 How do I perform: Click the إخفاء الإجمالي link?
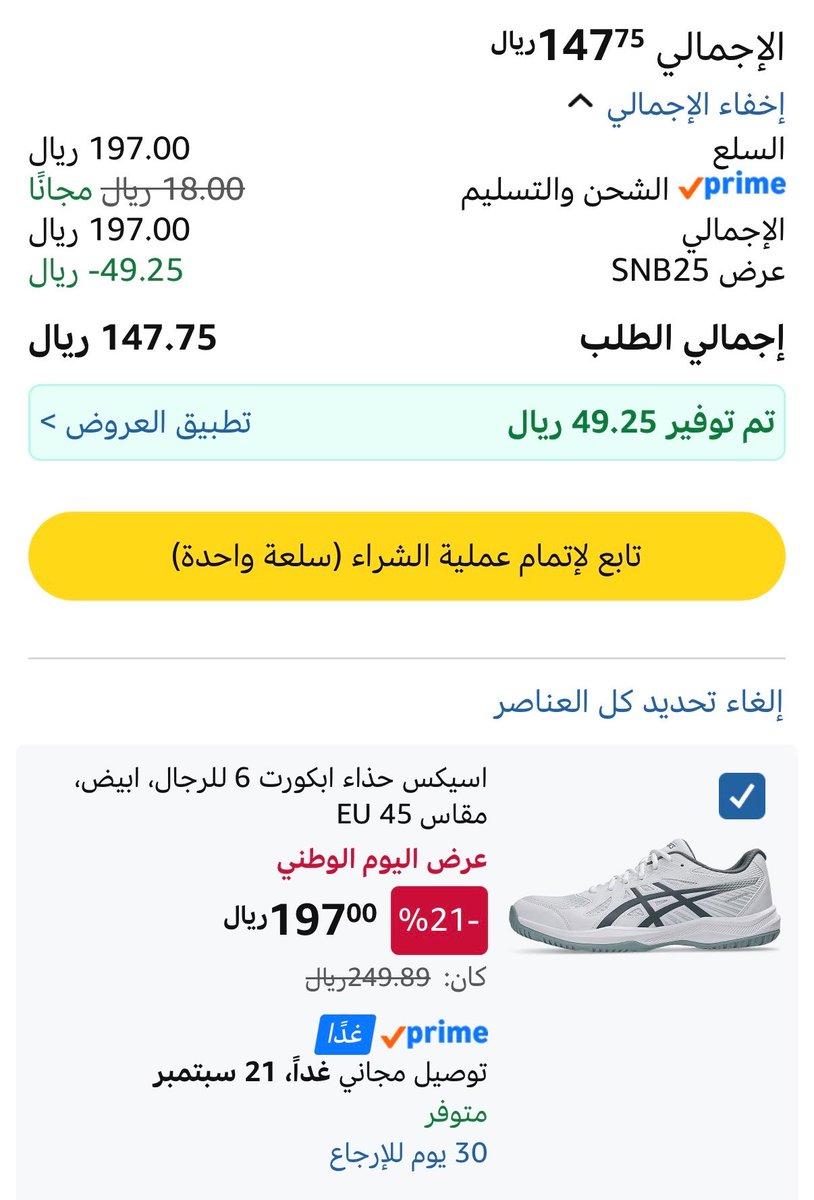click(695, 104)
